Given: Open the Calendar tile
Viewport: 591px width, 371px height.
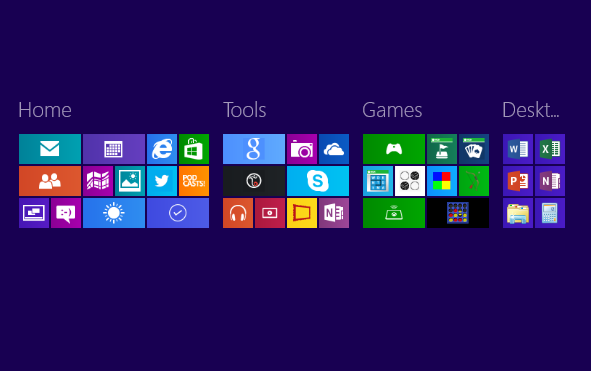Looking at the screenshot, I should tap(114, 149).
